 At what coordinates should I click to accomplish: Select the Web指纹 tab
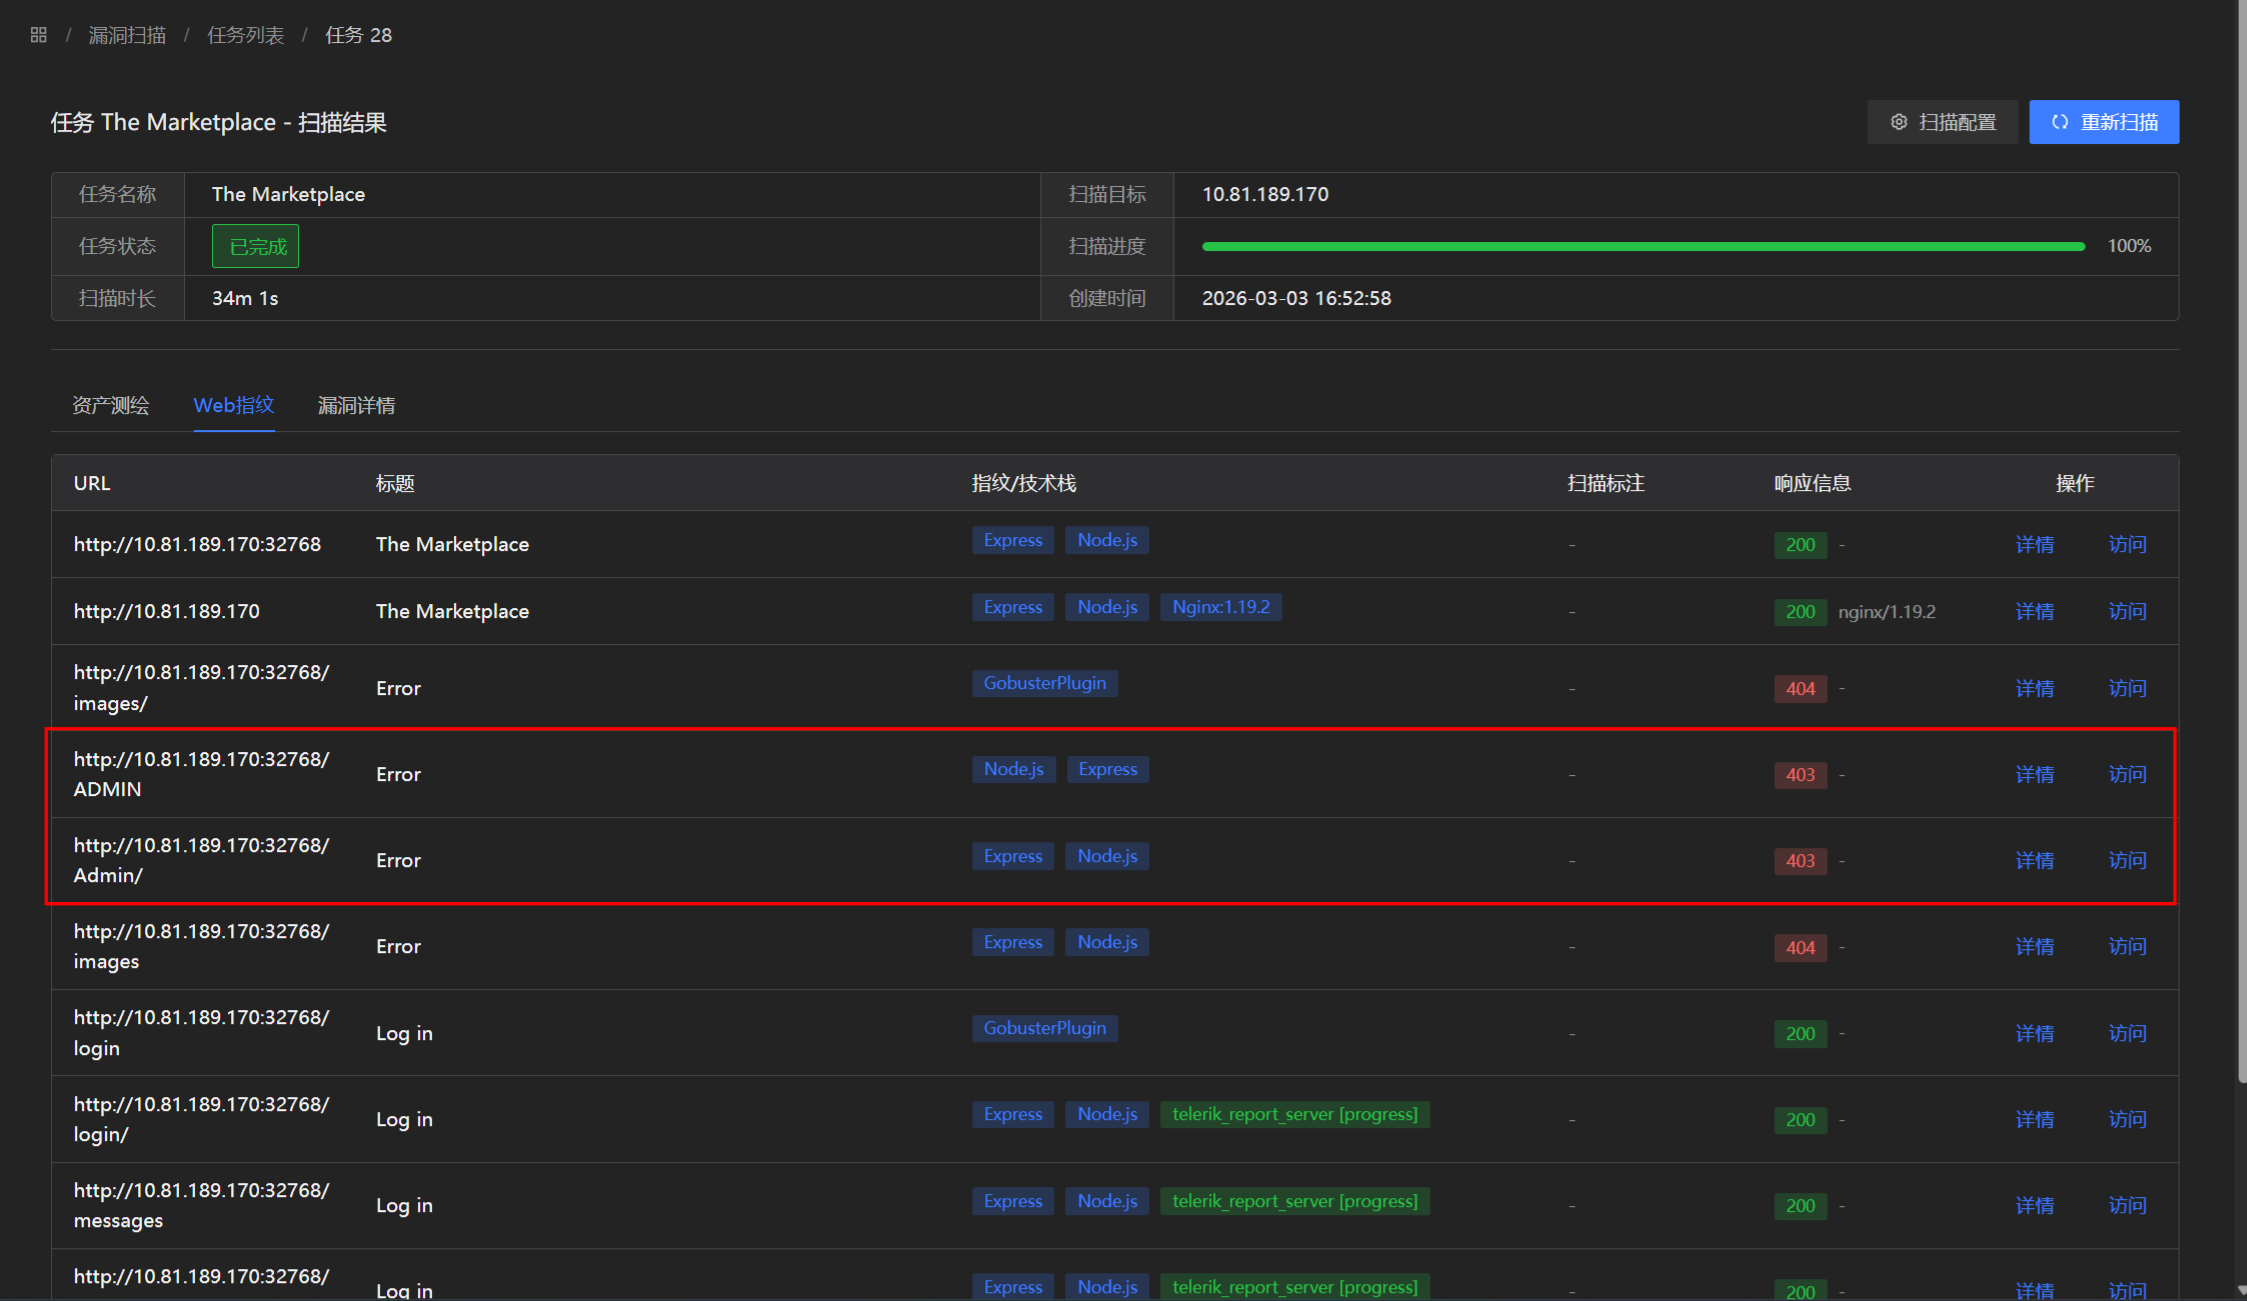point(233,405)
